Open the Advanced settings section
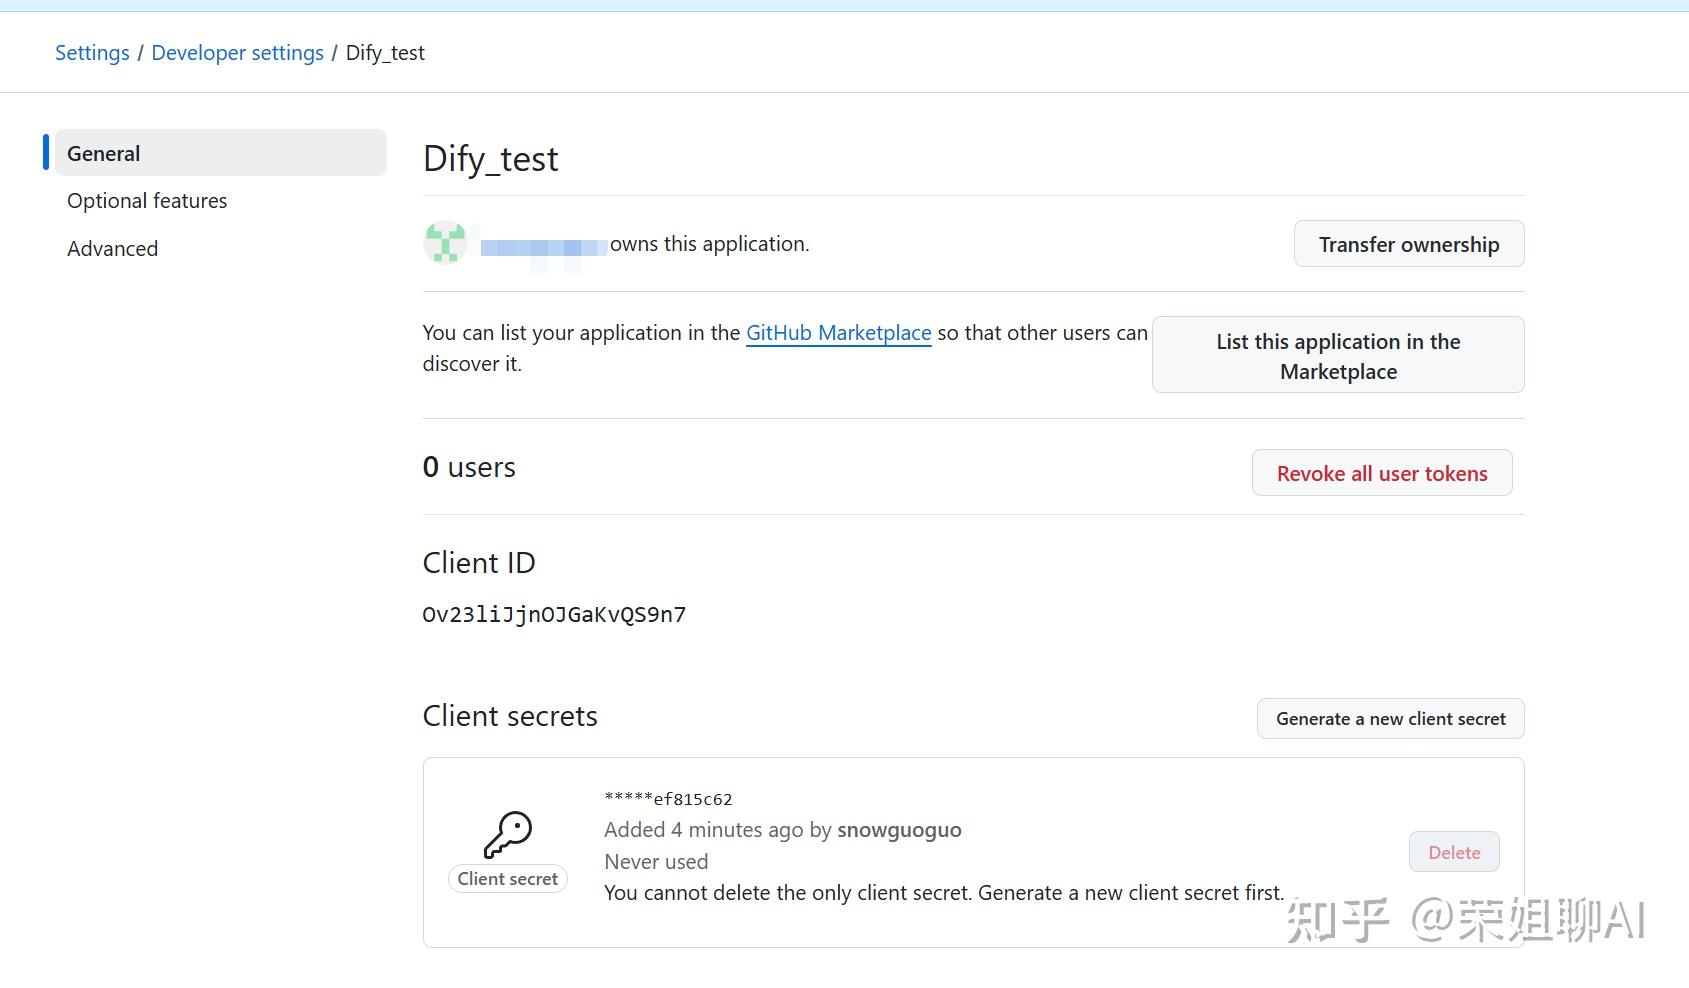1689x988 pixels. point(112,248)
